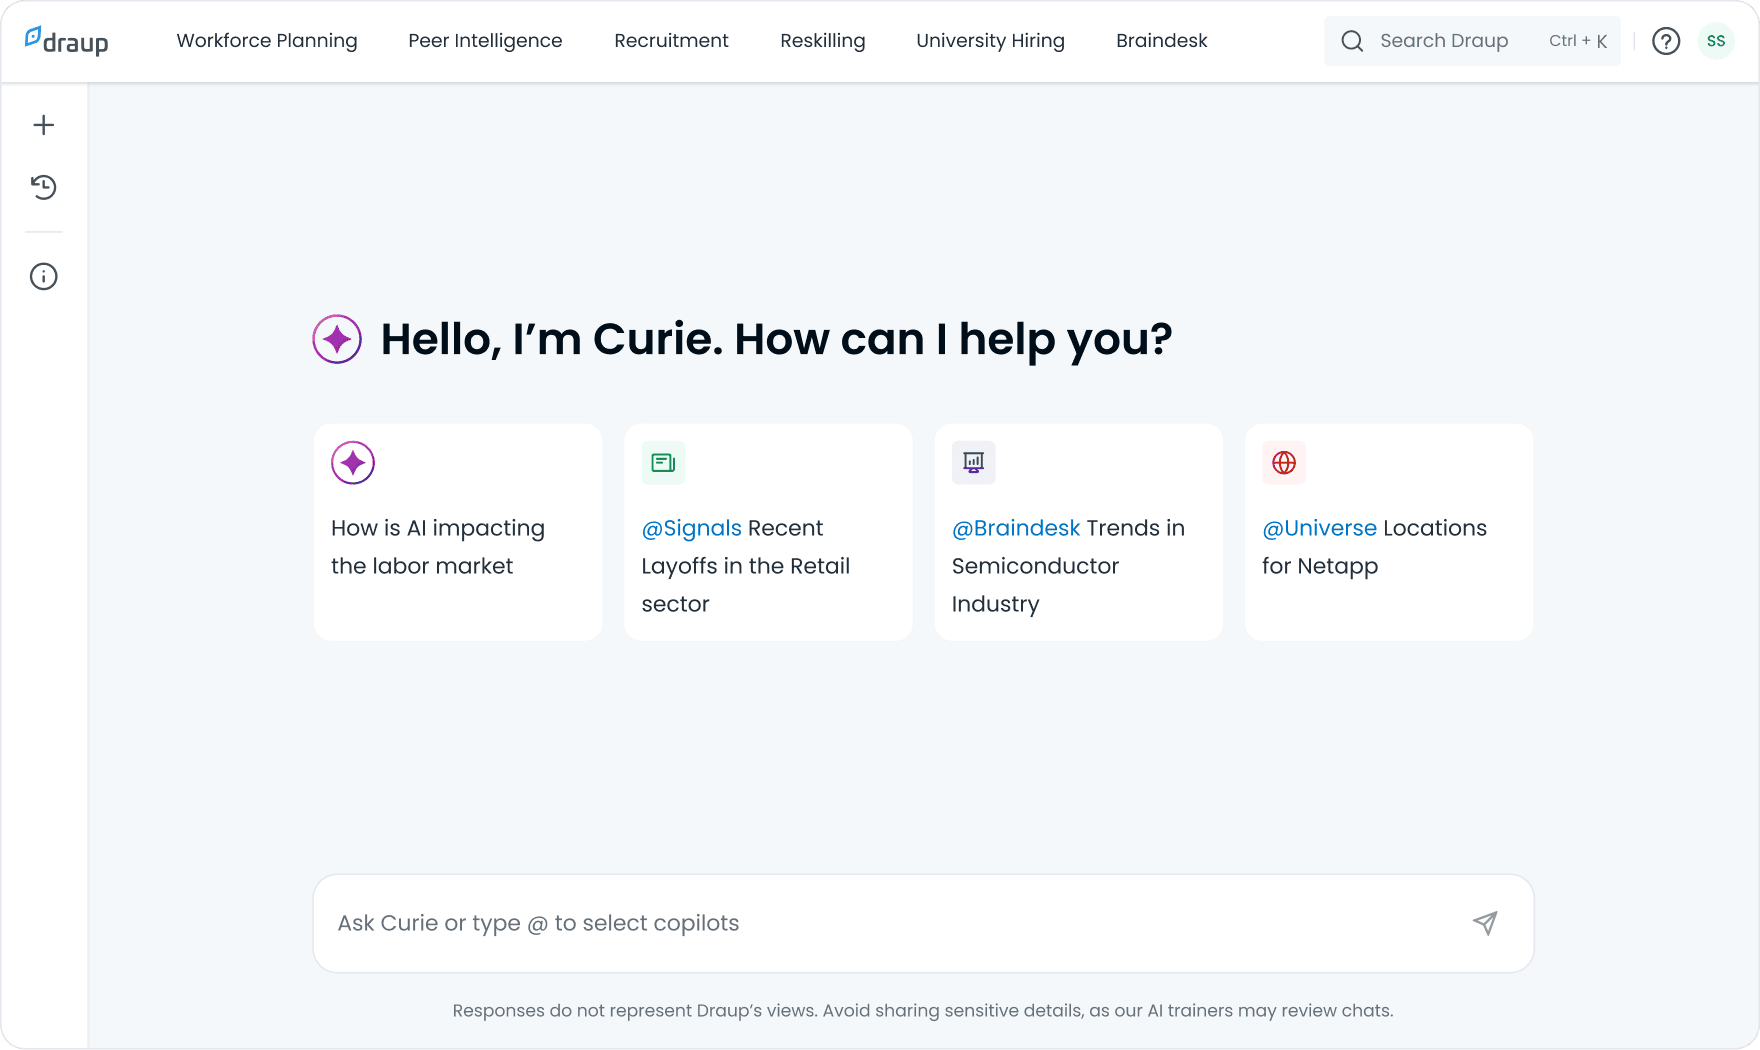Focus the Ask Curie message input
The image size is (1760, 1050).
tap(923, 923)
